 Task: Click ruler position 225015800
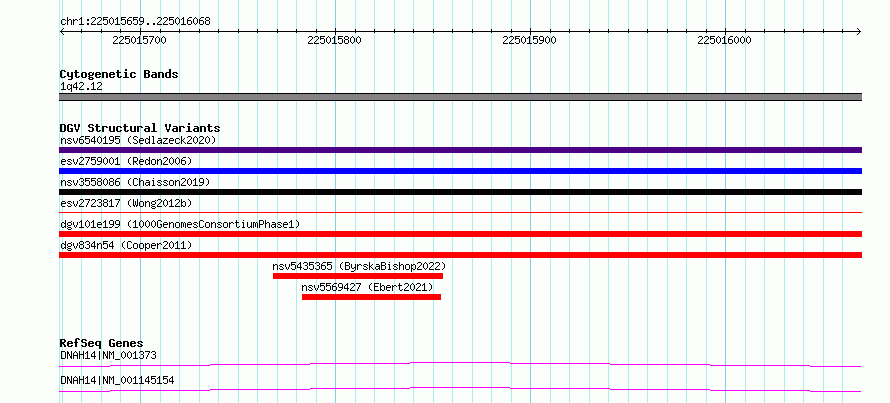(x=334, y=40)
